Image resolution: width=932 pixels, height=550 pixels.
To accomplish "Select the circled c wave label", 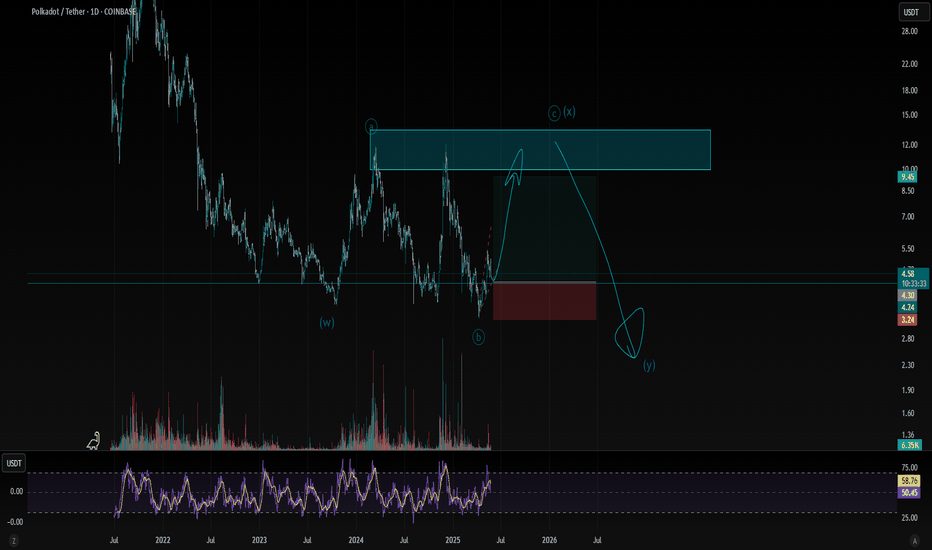I will coord(554,114).
